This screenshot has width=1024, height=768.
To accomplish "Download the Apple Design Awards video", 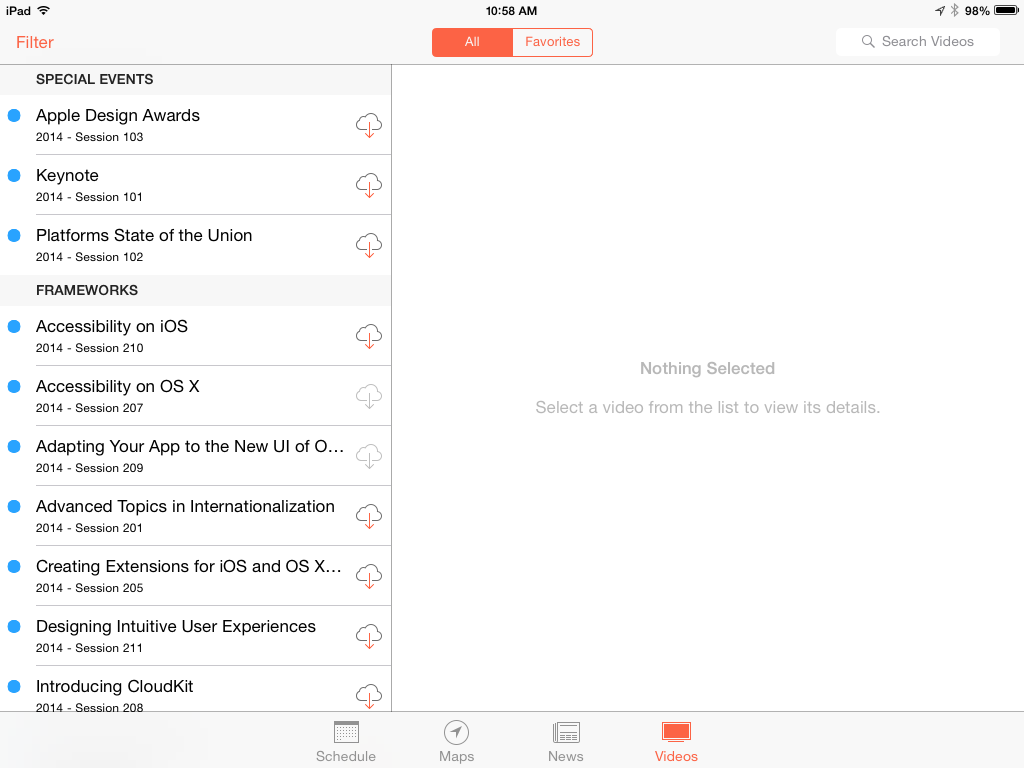I will pyautogui.click(x=369, y=125).
